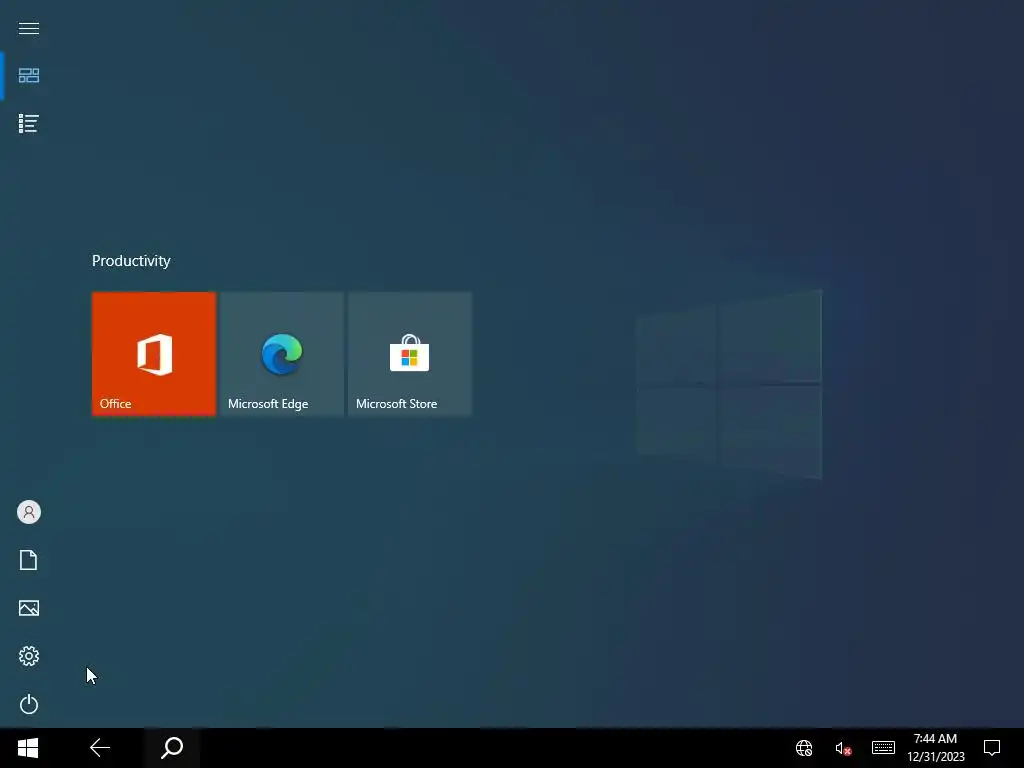Open the user account menu
1024x768 pixels.
[29, 512]
